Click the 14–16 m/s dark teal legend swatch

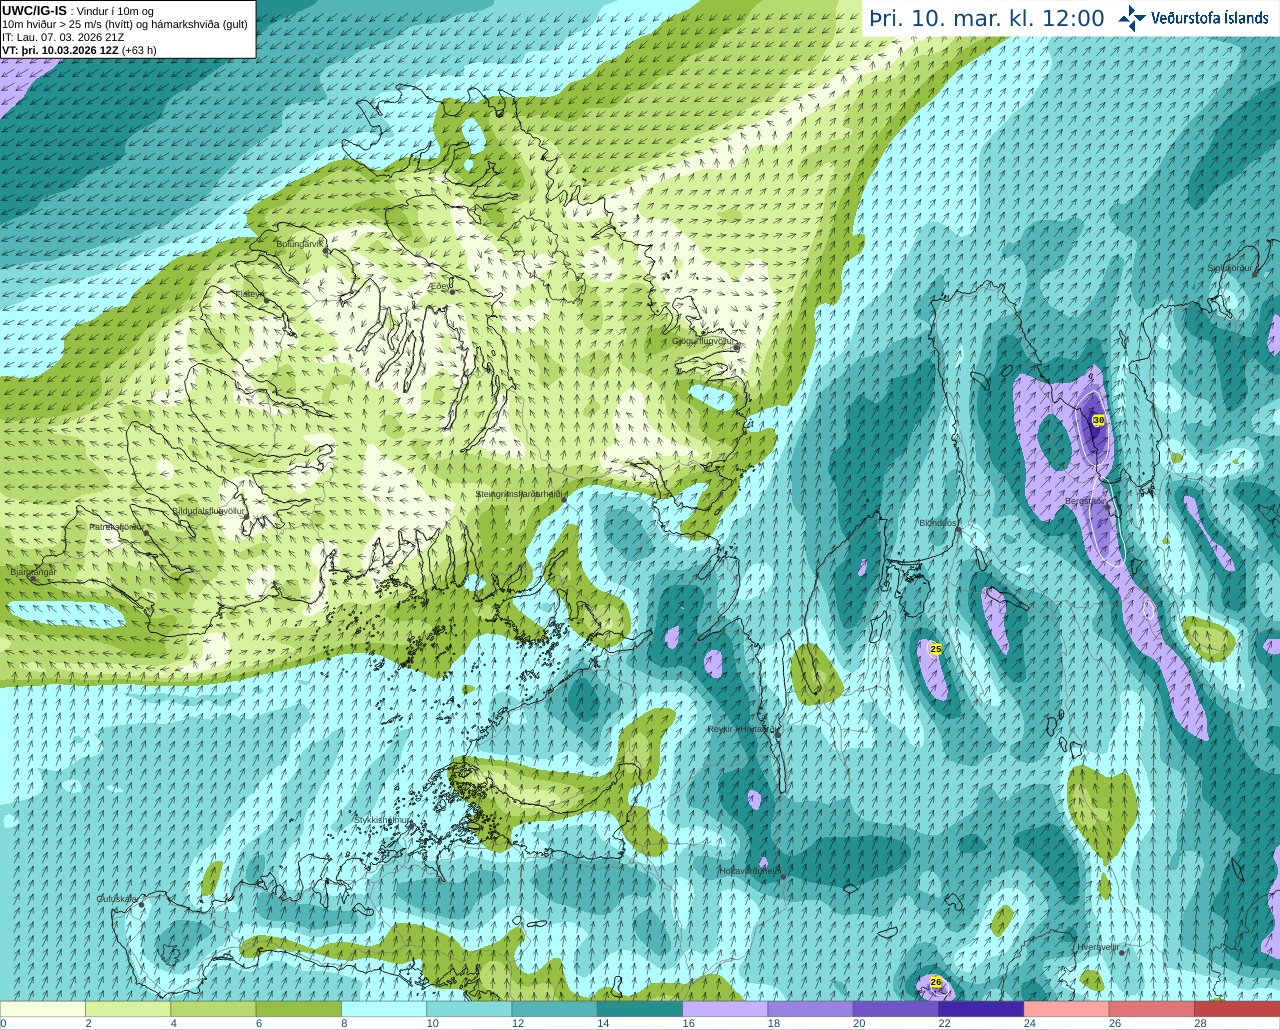pyautogui.click(x=640, y=1009)
